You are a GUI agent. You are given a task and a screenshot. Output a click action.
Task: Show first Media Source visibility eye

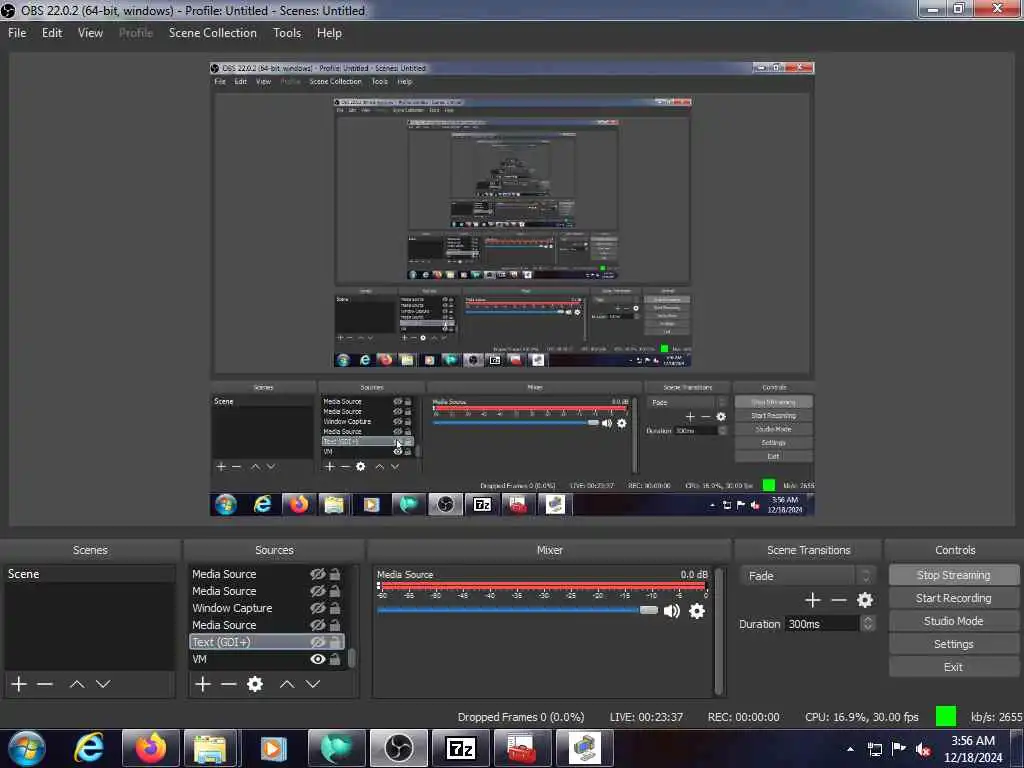pyautogui.click(x=317, y=574)
